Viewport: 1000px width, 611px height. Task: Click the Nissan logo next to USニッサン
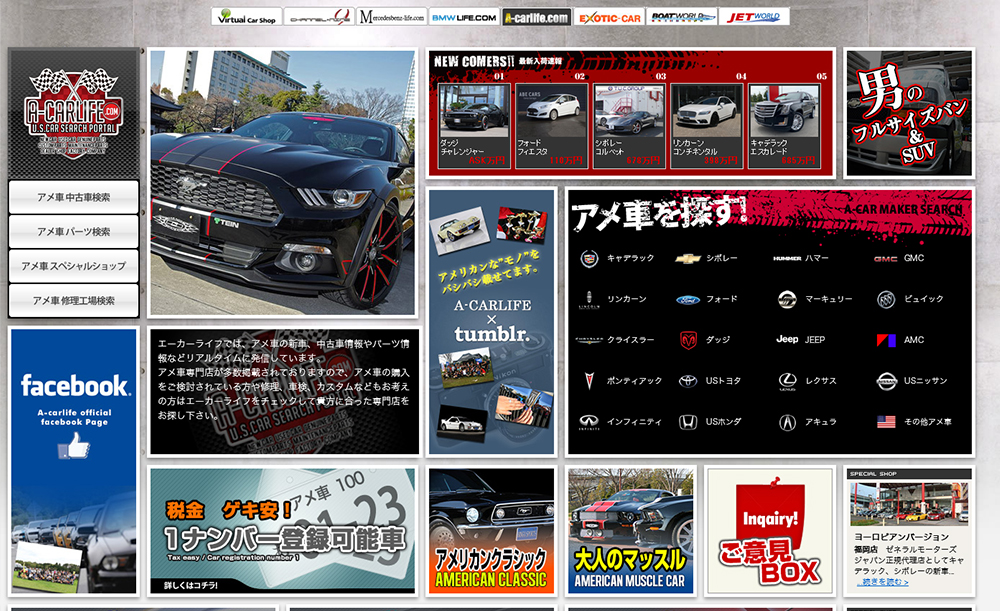tap(886, 381)
